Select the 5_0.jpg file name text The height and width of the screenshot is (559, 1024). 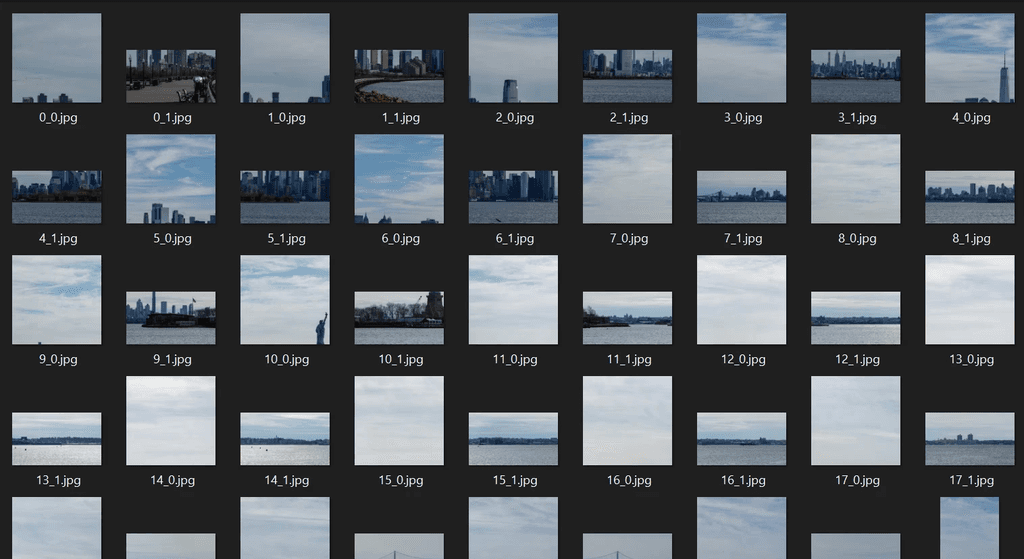point(172,239)
